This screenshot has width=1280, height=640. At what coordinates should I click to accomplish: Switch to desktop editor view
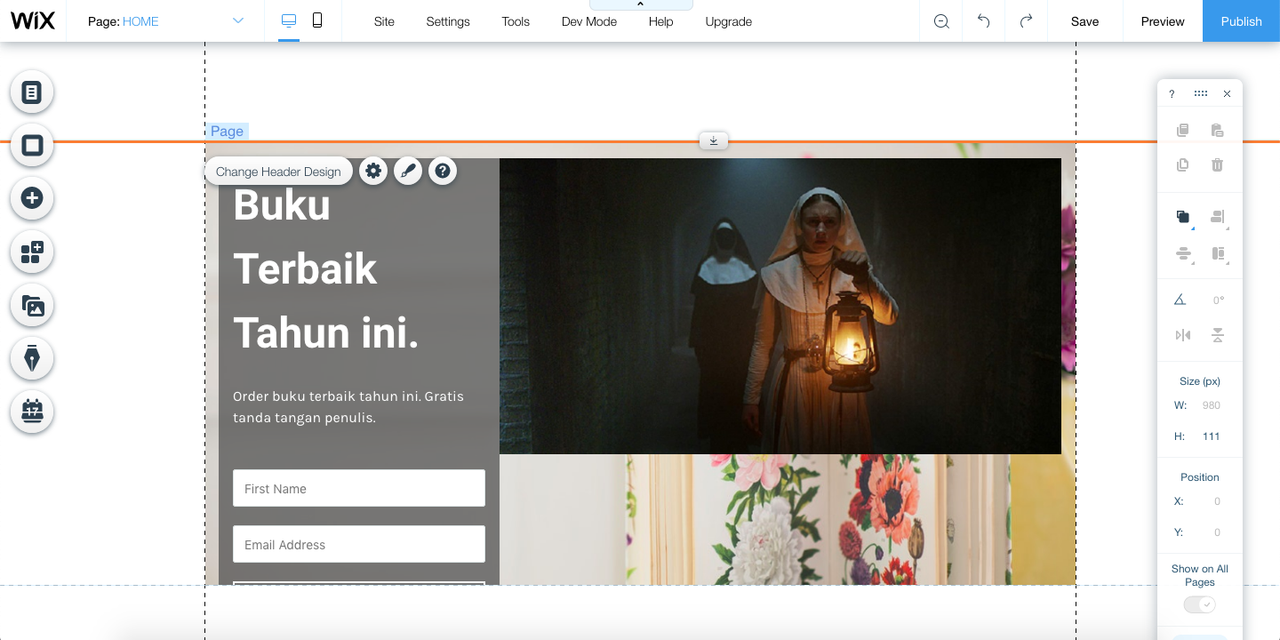pyautogui.click(x=289, y=21)
